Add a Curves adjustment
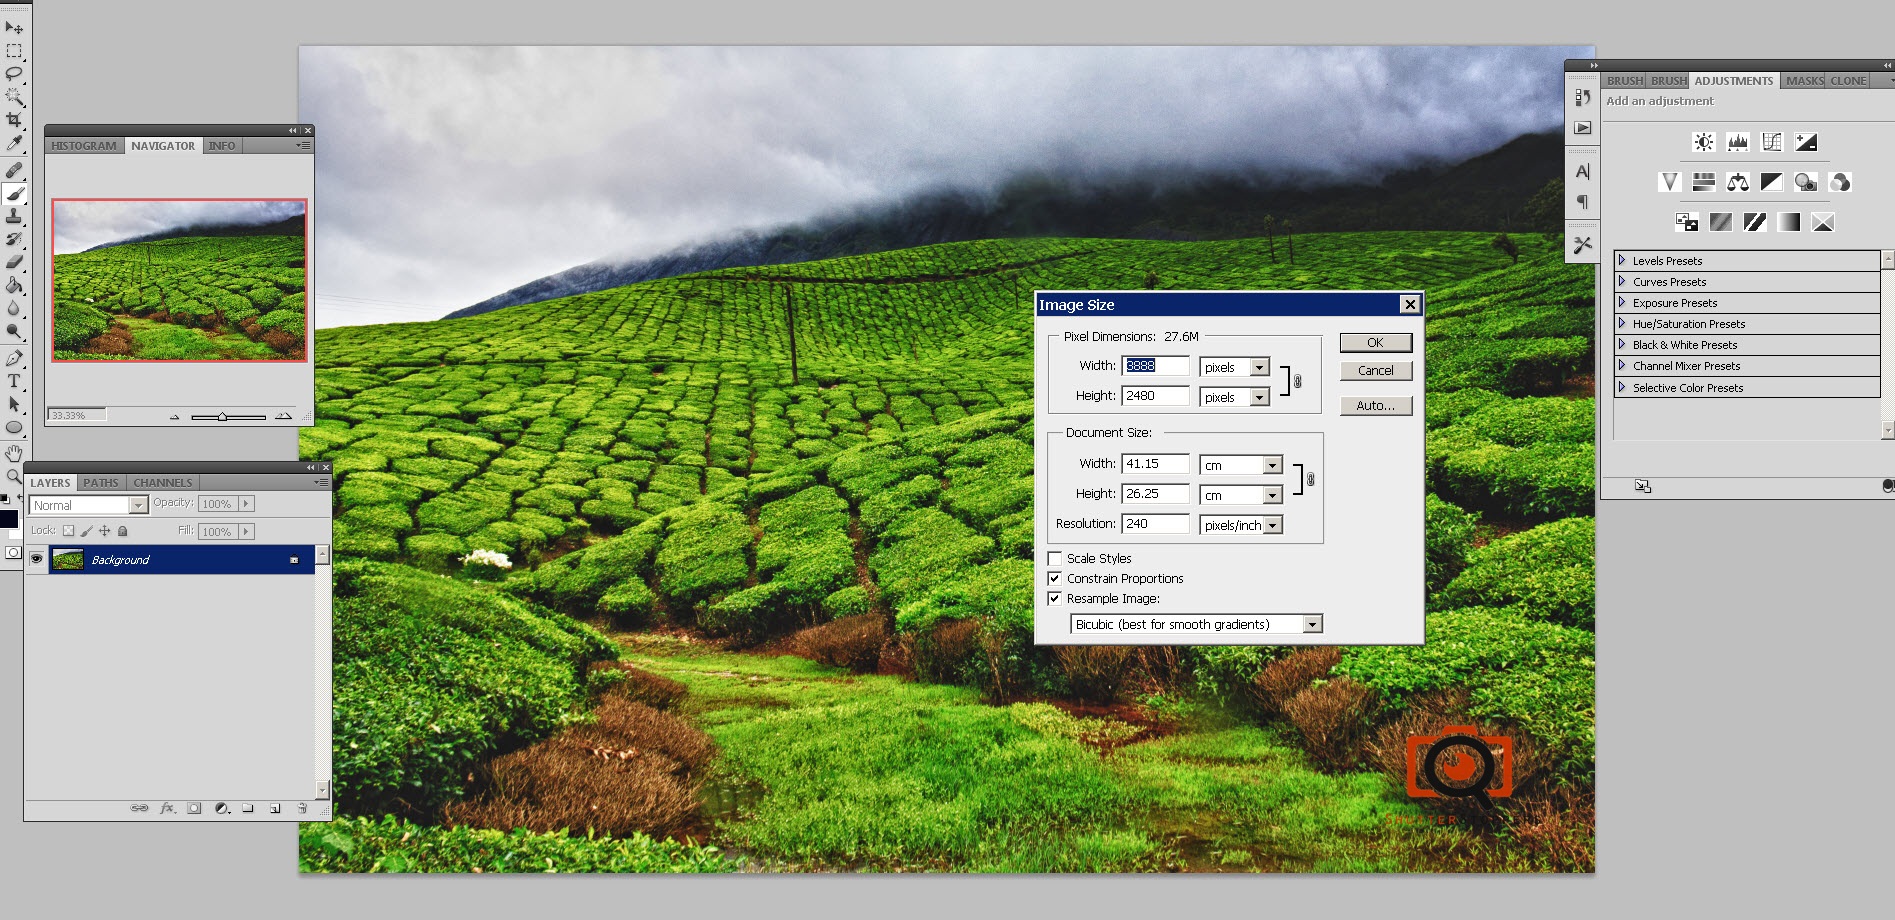 pos(1772,142)
